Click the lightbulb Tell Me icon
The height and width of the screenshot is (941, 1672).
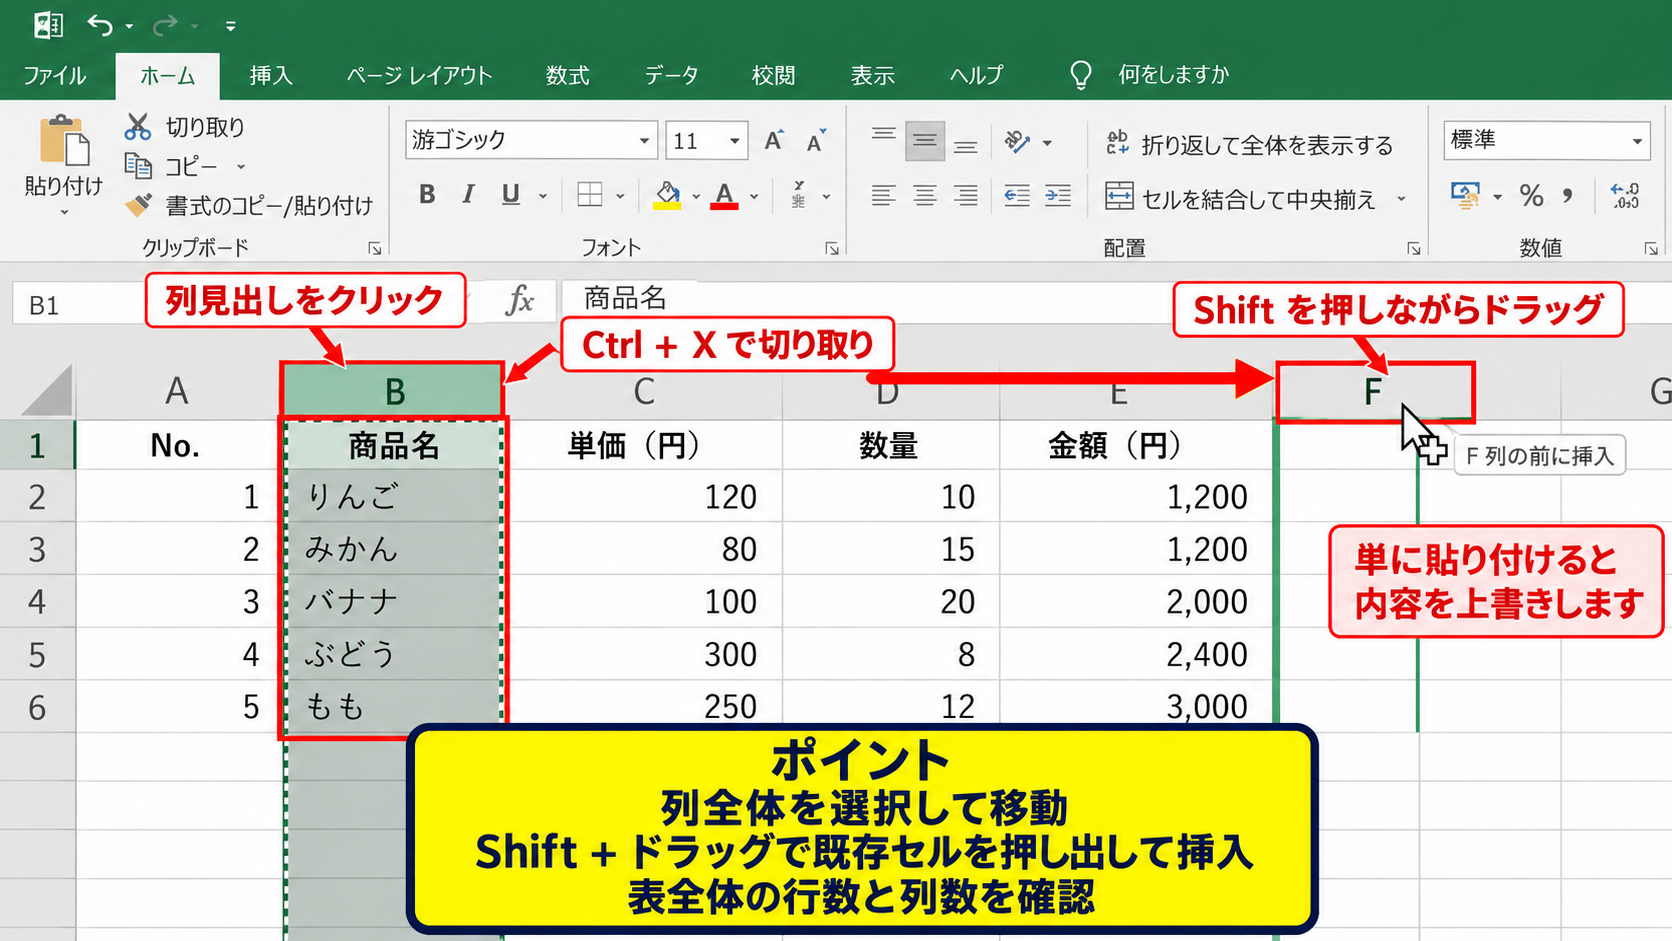pos(1081,75)
